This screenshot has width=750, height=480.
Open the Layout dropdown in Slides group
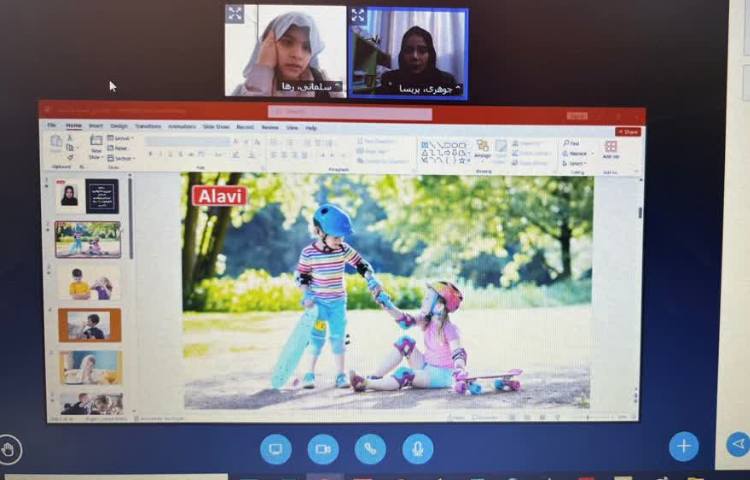point(123,138)
